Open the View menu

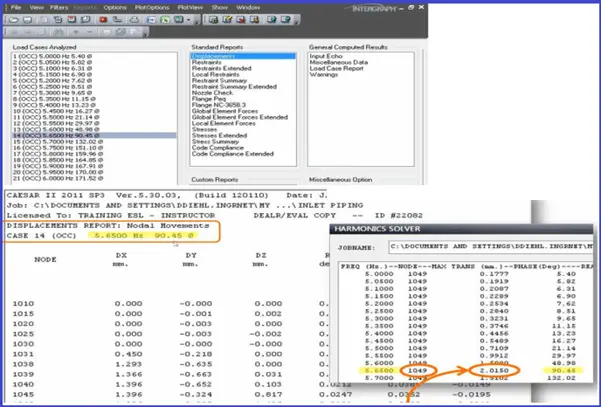point(36,7)
